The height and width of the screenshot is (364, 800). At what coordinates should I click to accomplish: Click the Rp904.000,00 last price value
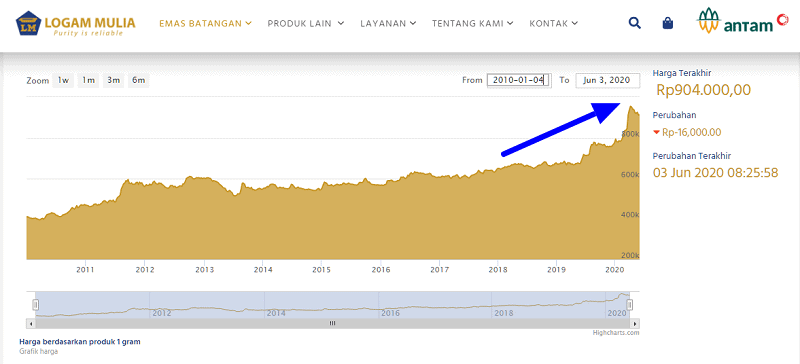pyautogui.click(x=704, y=90)
